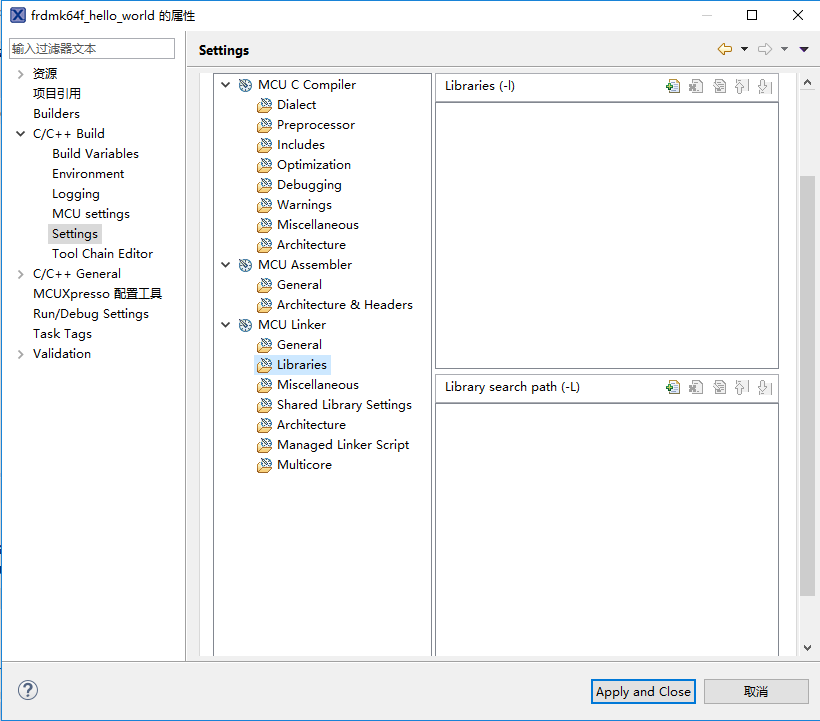
Task: Click Add icon in Libraries (-l) toolbar
Action: (673, 86)
